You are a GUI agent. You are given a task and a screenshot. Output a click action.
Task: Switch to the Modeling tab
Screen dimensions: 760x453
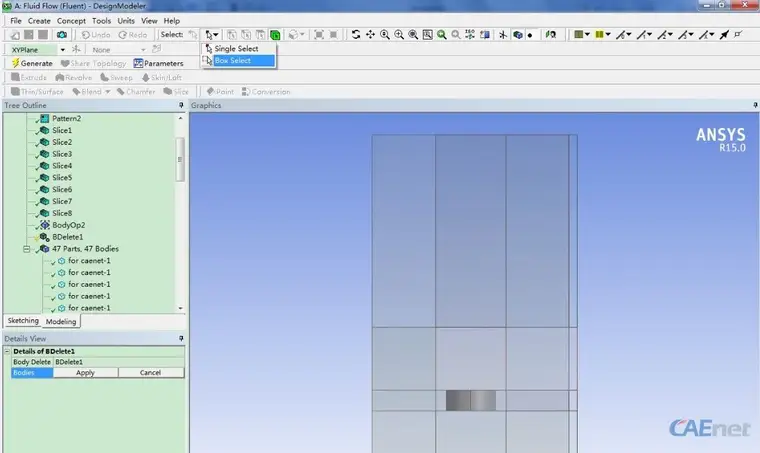(61, 321)
